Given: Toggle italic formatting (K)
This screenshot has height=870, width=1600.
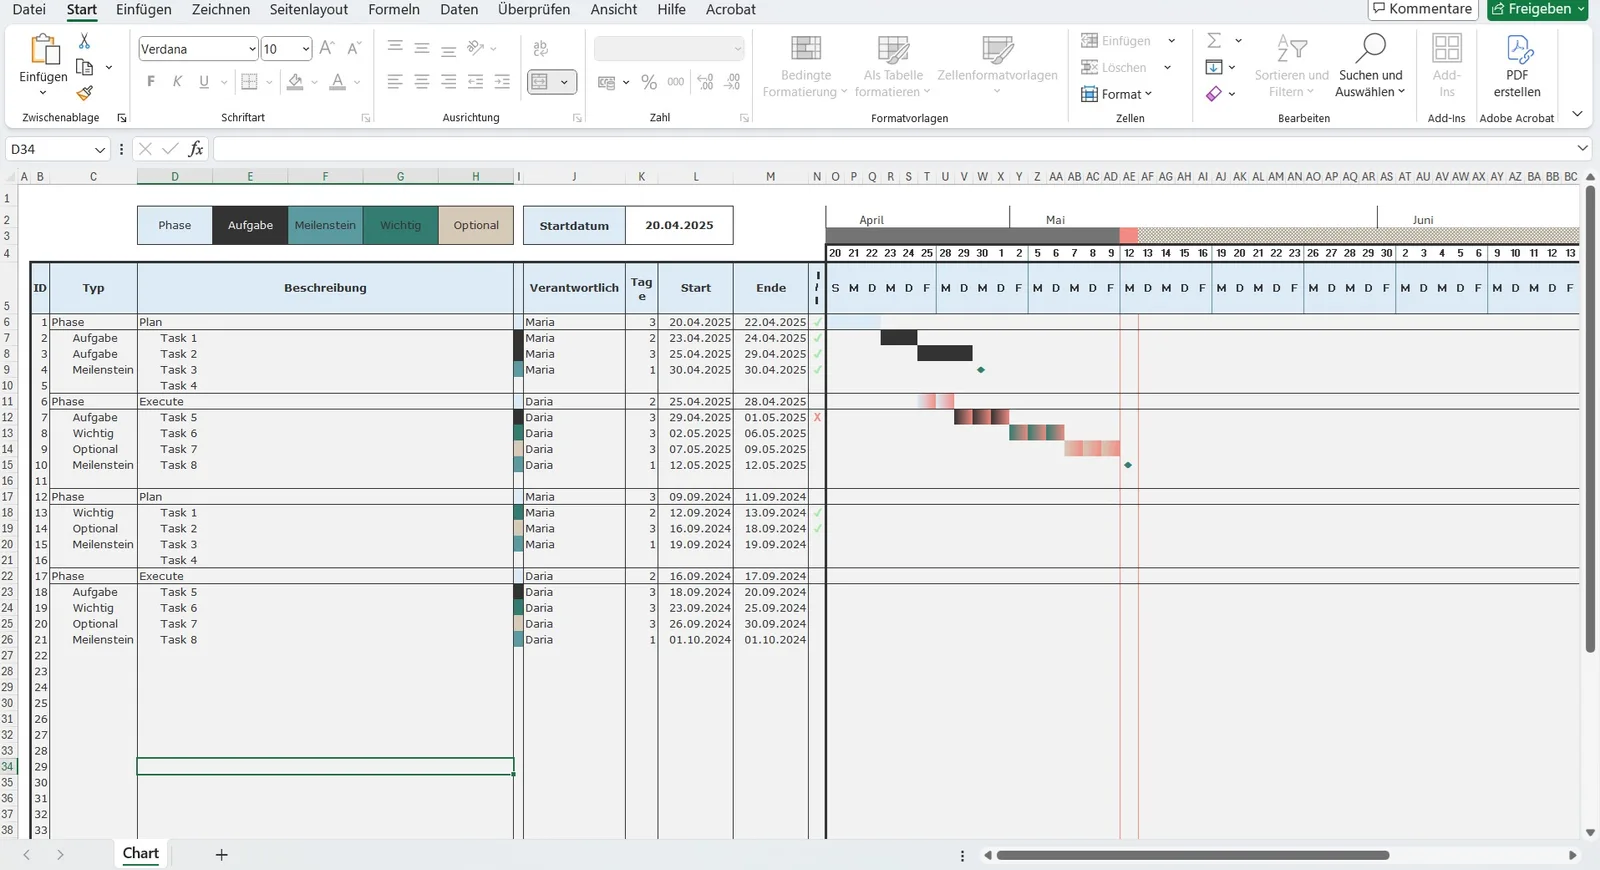Looking at the screenshot, I should tap(177, 82).
